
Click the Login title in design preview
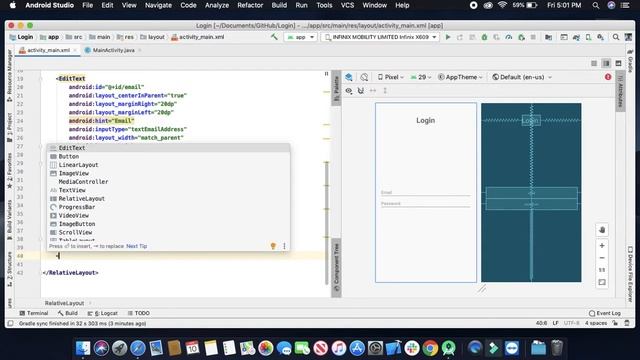click(425, 120)
